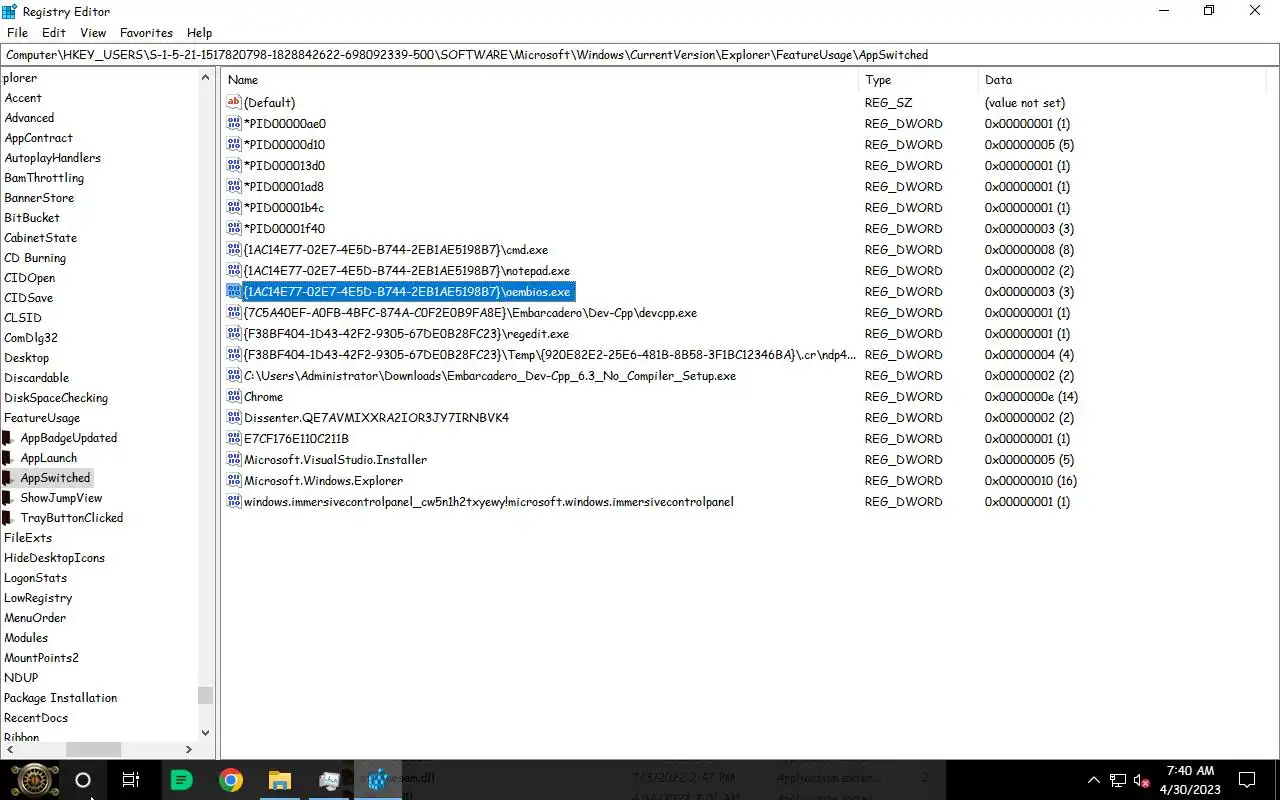Select the BamThrottling tree key
Viewport: 1280px width, 800px height.
click(44, 178)
